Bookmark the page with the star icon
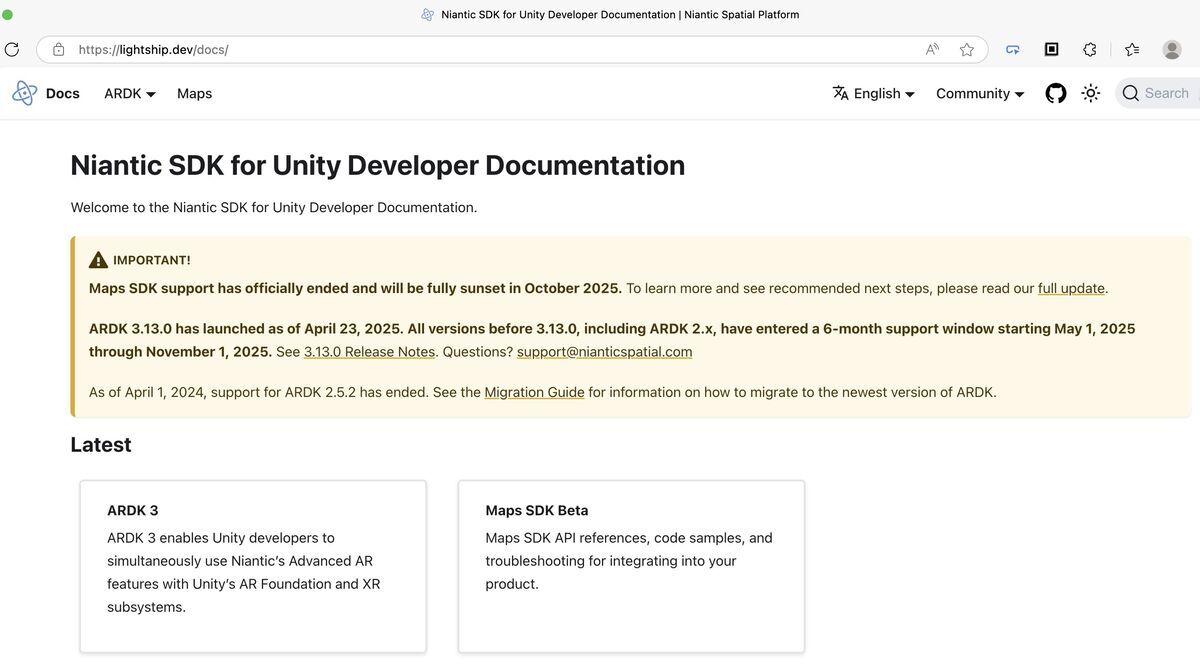The width and height of the screenshot is (1200, 667). click(x=967, y=49)
